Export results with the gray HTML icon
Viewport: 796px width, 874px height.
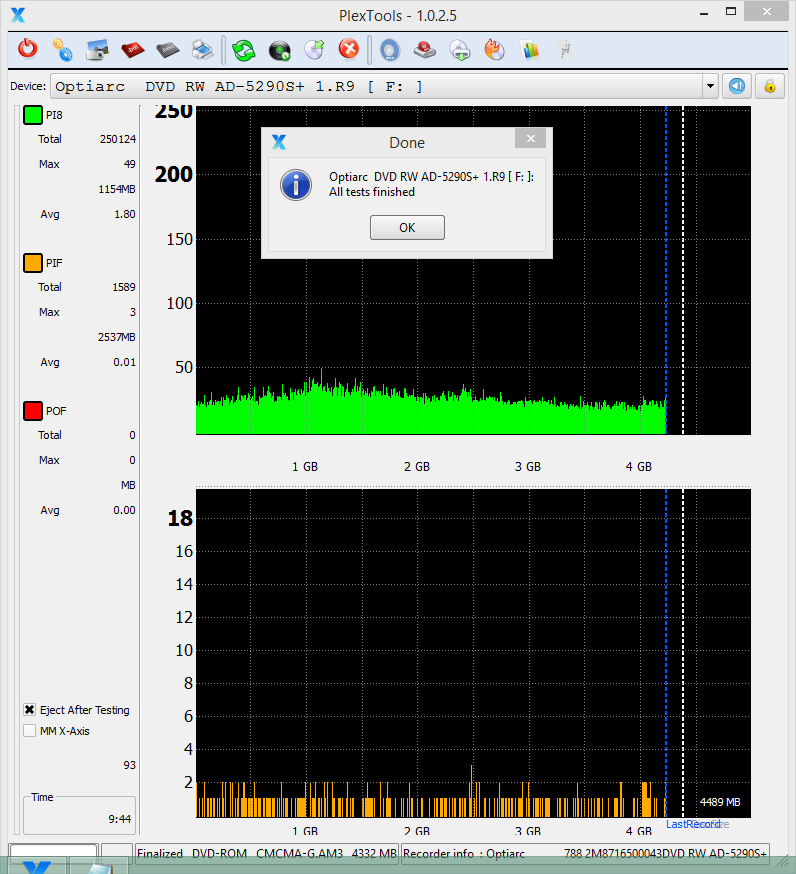coord(167,50)
